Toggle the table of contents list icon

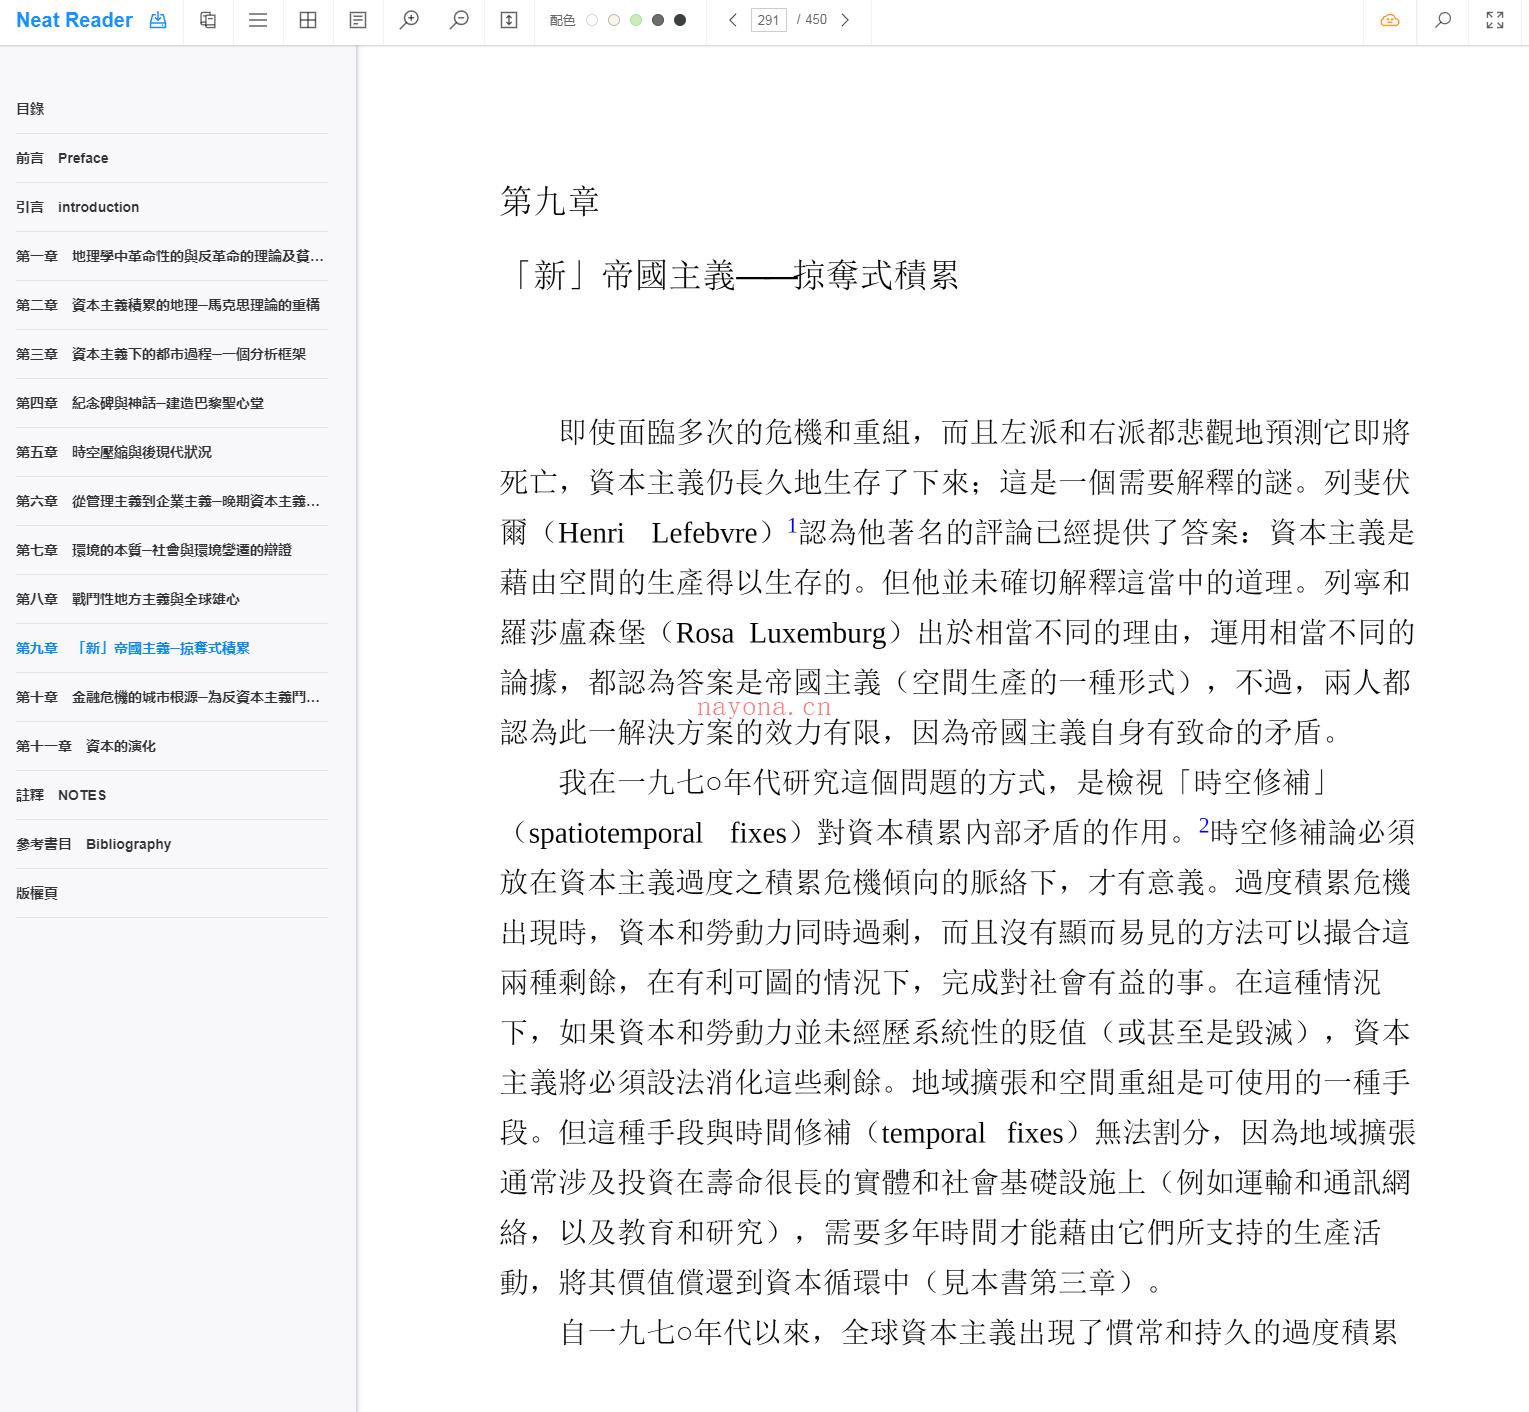(x=258, y=20)
